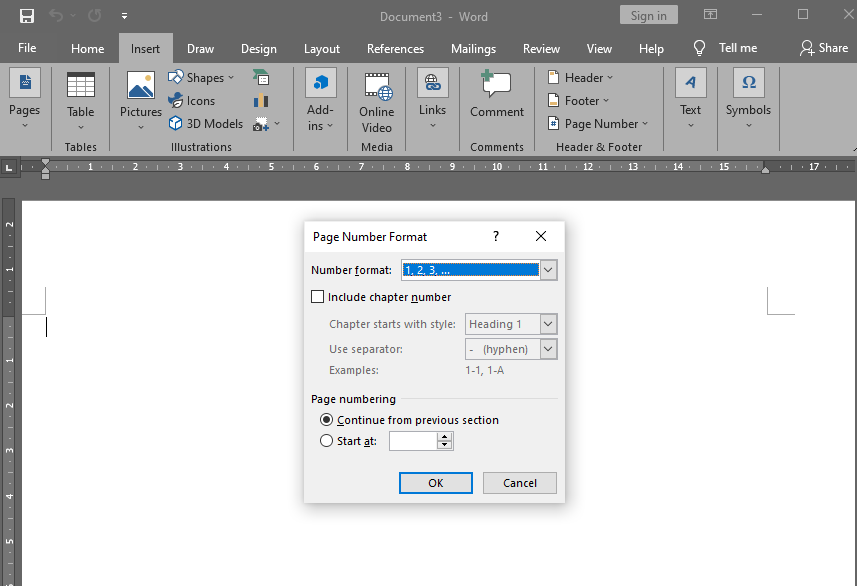This screenshot has height=586, width=857.
Task: Click the Online Video tool
Action: click(x=377, y=100)
